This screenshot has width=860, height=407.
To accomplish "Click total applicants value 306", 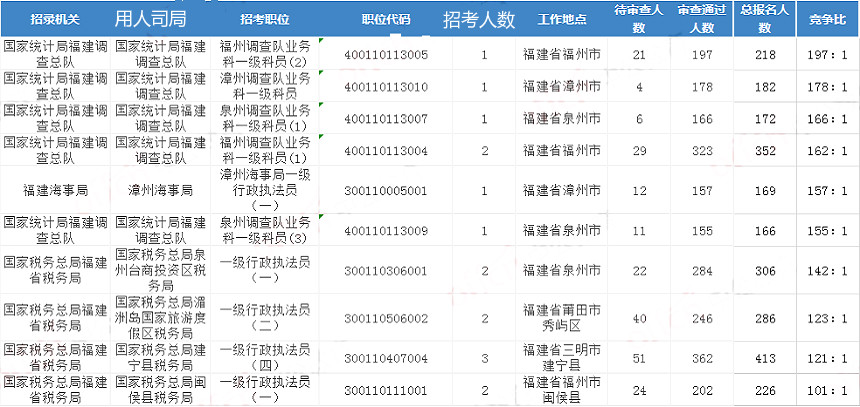I will click(765, 271).
